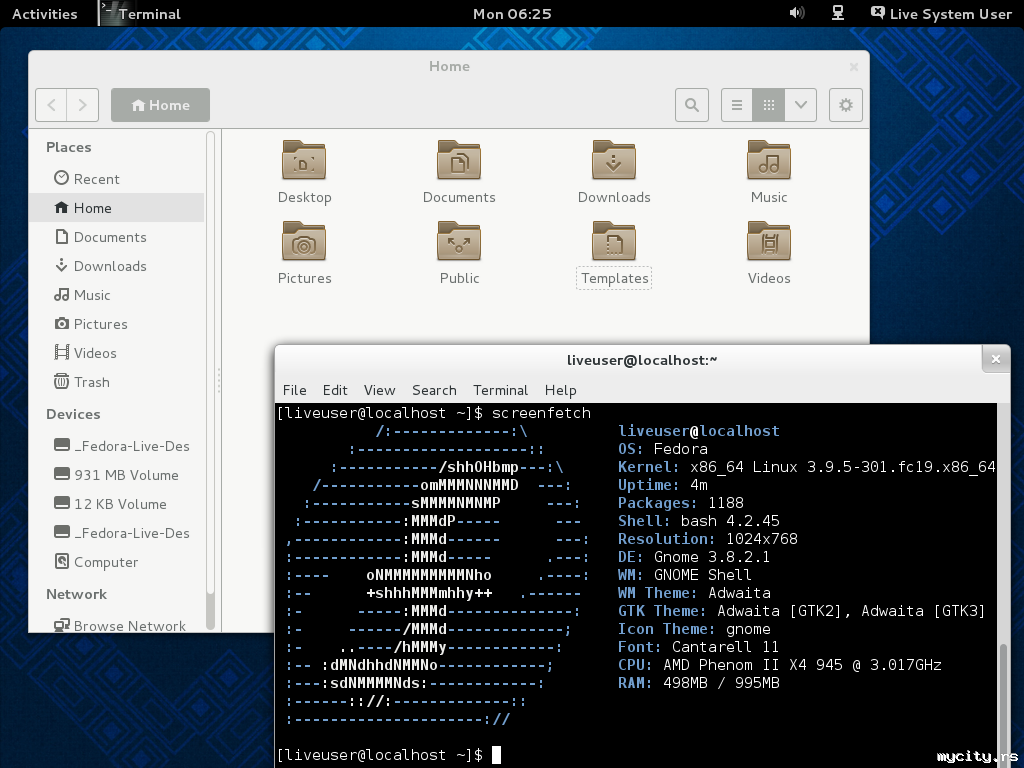Screen dimensions: 1024x768
Task: Expand the view options dropdown arrow
Action: 800,105
